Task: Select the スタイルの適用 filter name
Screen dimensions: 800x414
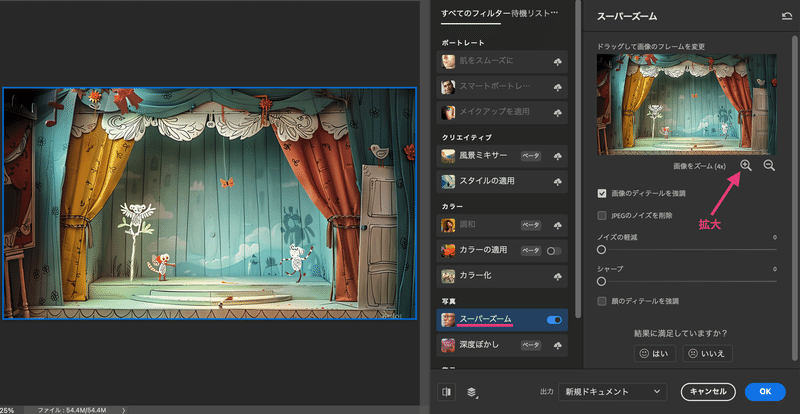Action: pos(487,181)
